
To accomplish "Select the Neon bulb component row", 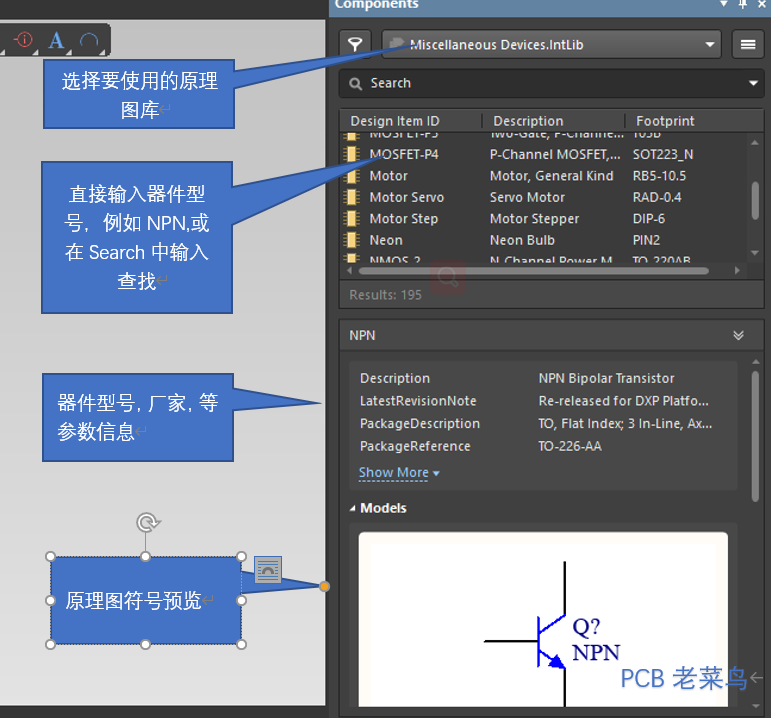I will click(386, 240).
